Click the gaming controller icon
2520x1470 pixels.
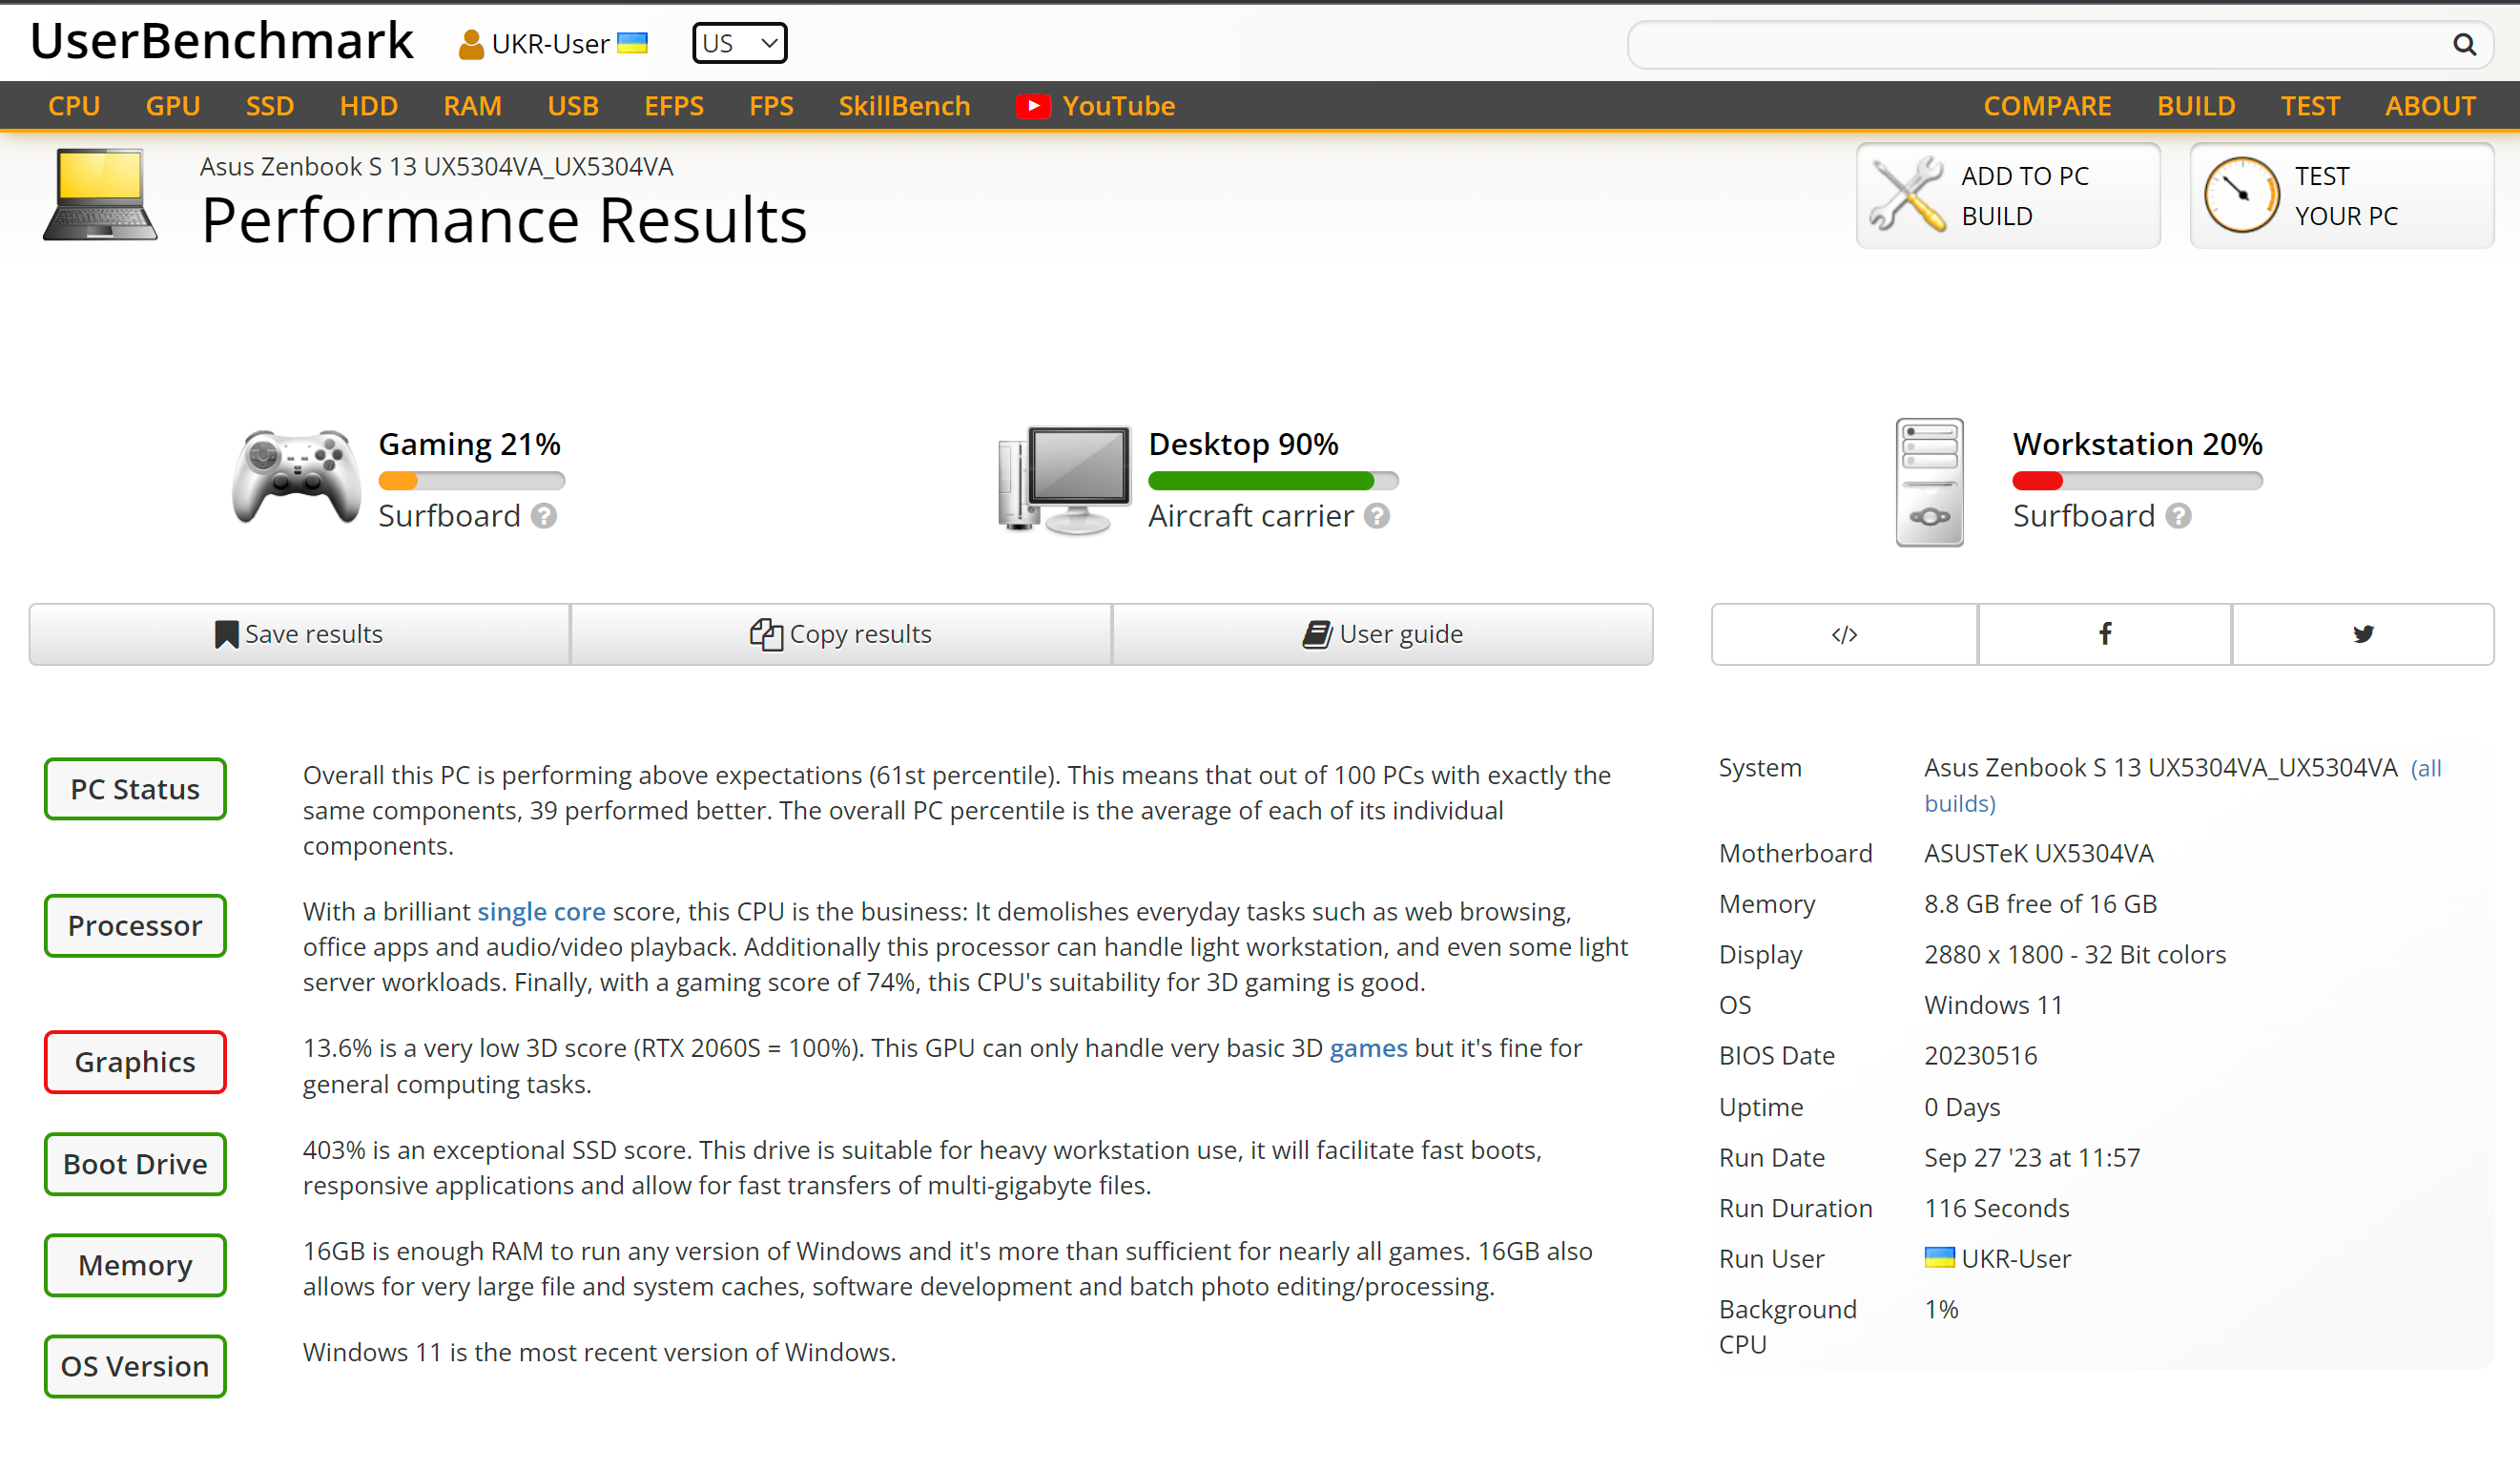[296, 478]
